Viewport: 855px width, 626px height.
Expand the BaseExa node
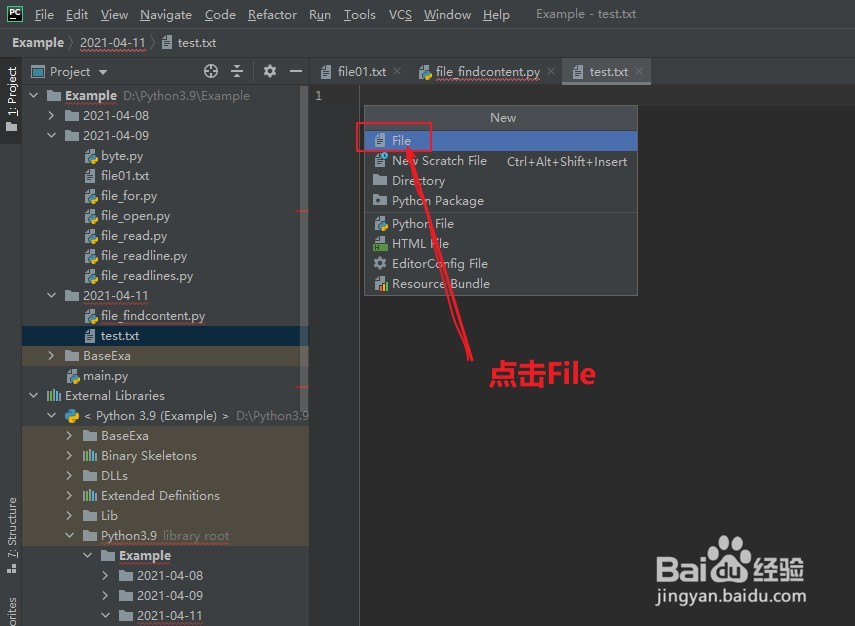[50, 355]
